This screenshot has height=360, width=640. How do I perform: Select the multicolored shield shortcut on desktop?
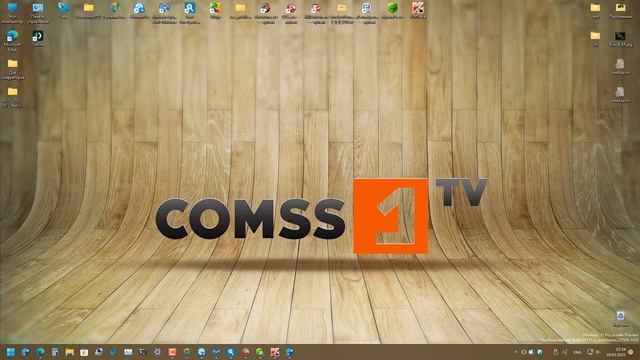pos(114,8)
